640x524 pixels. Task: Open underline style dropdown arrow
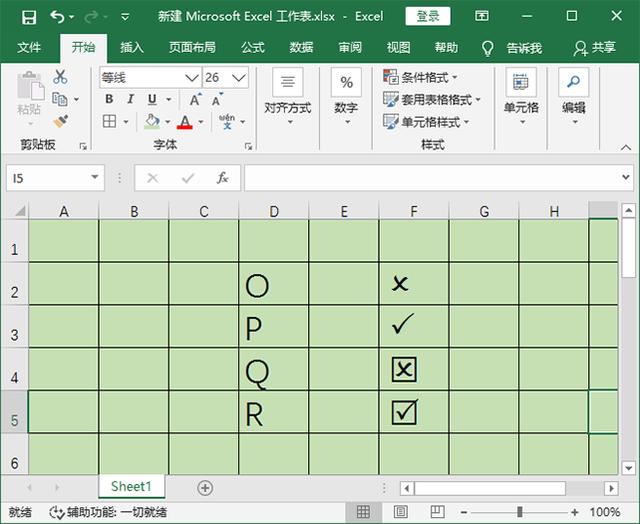(169, 99)
